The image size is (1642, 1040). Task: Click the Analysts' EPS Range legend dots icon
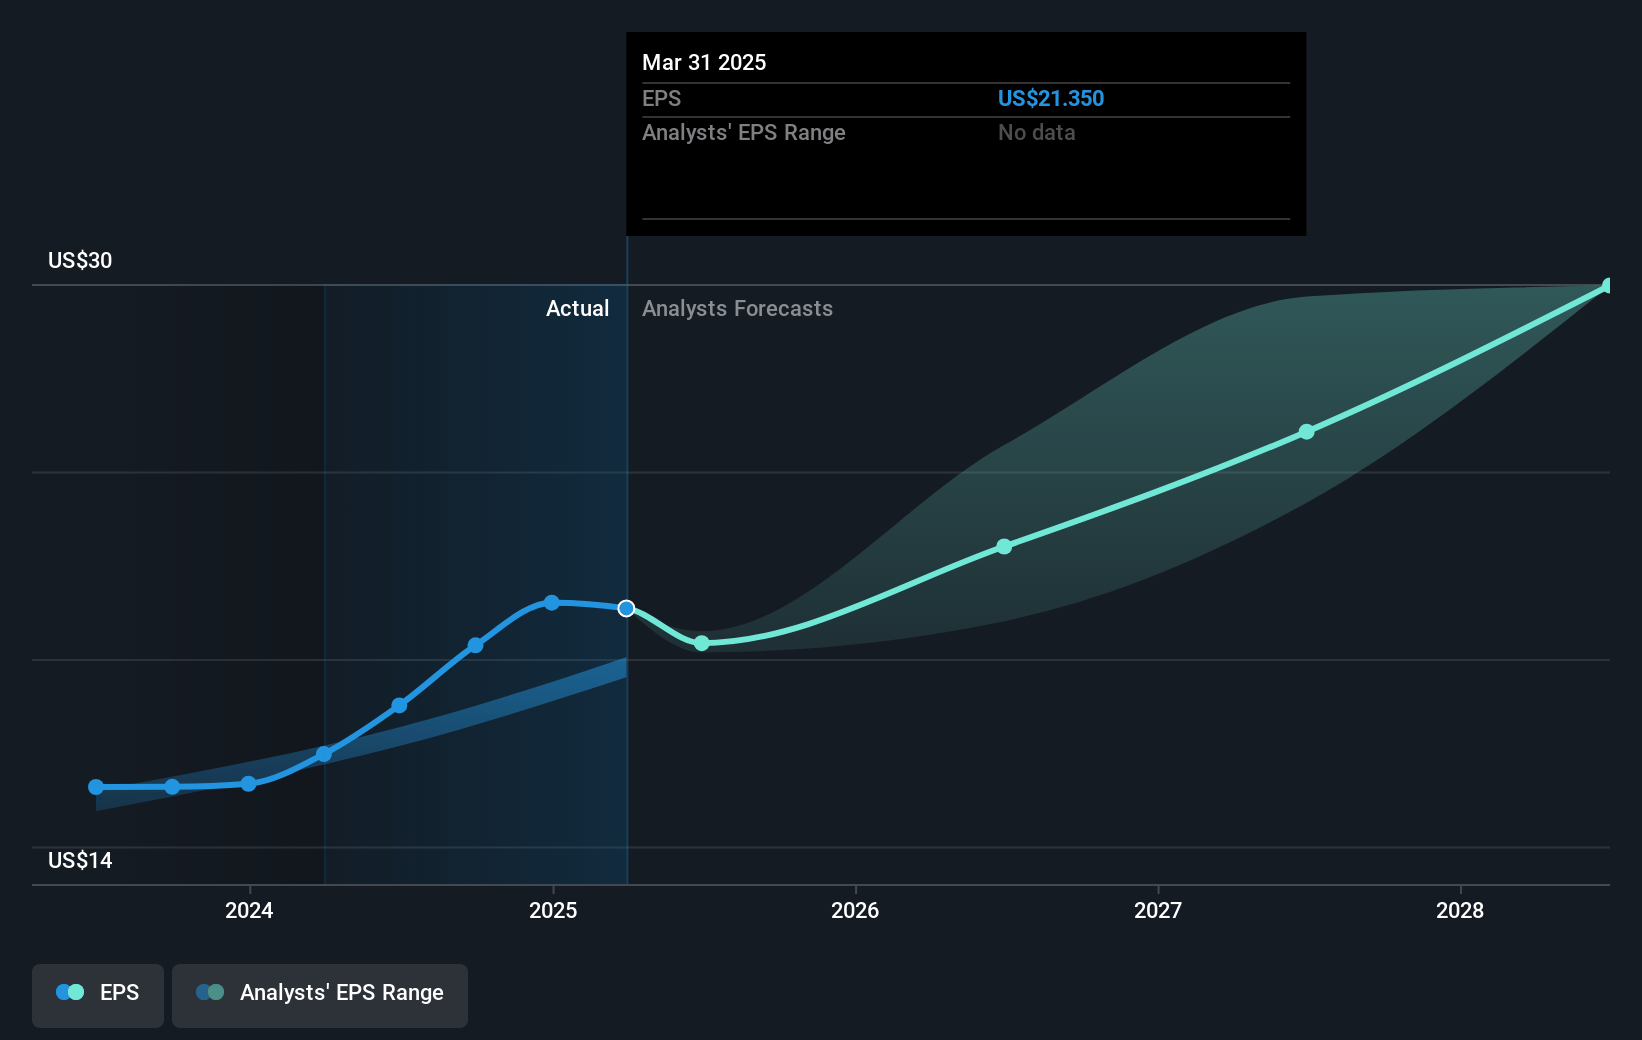(210, 992)
